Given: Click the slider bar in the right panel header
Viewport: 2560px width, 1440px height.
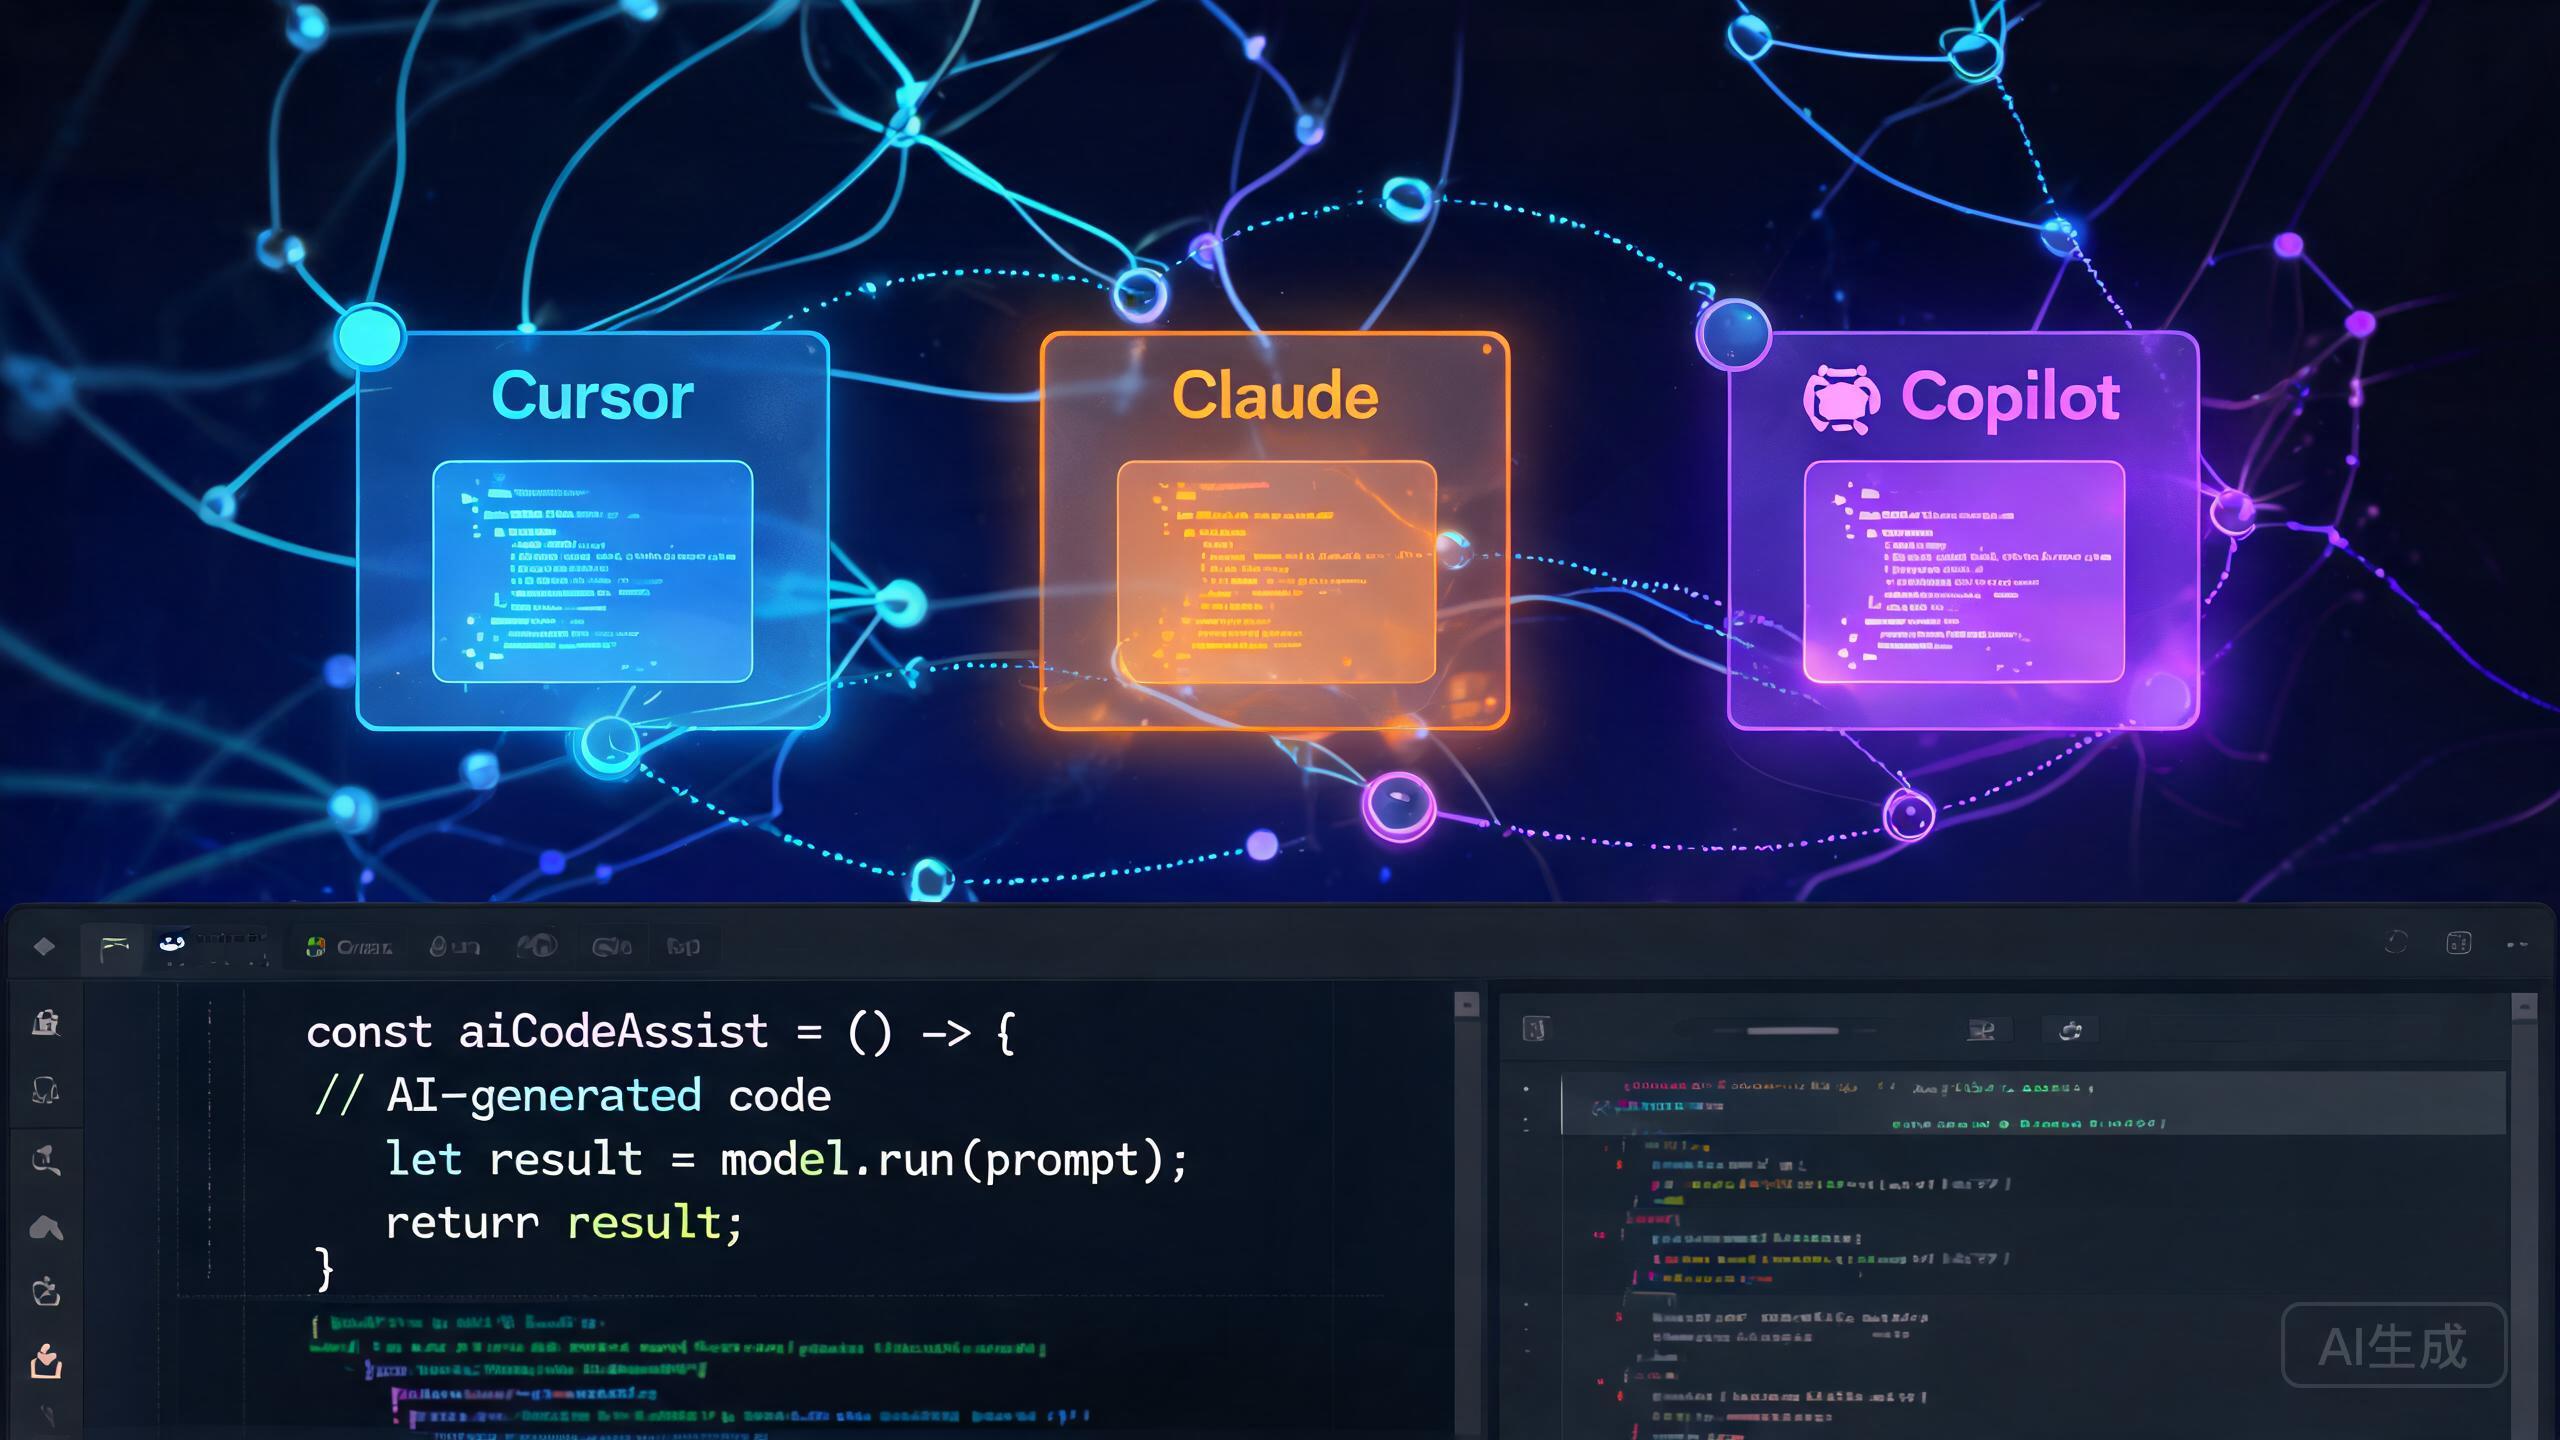Looking at the screenshot, I should (1792, 1030).
